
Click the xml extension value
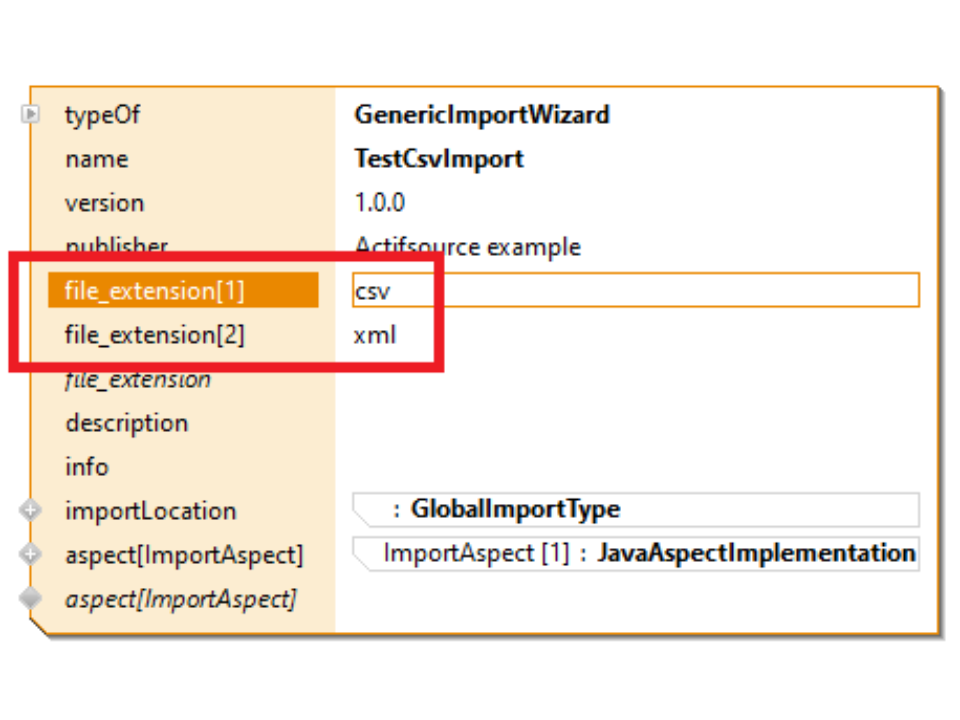pos(375,335)
